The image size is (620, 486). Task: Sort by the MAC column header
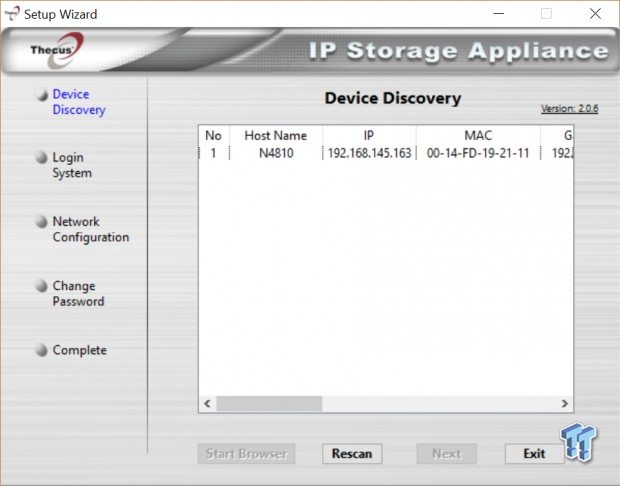coord(478,136)
